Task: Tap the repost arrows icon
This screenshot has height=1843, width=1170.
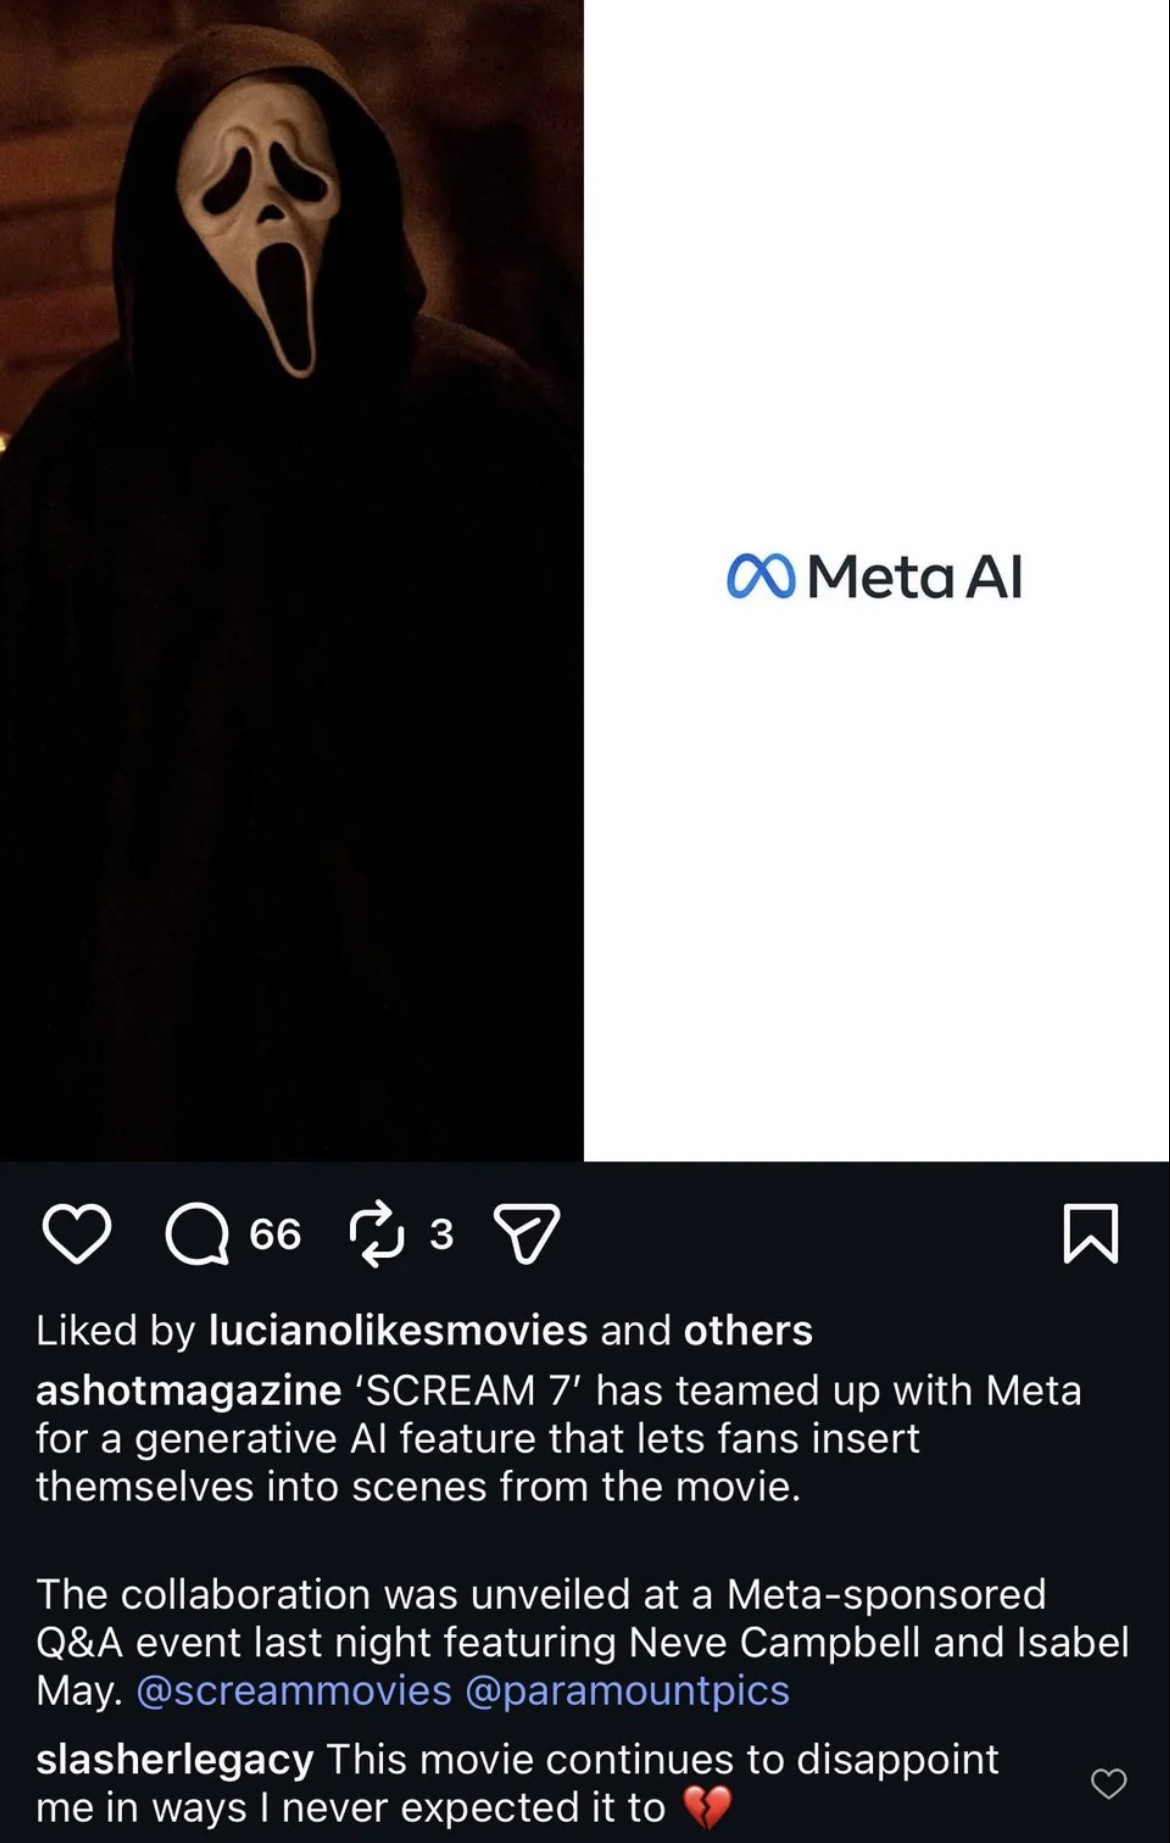Action: pos(377,1234)
